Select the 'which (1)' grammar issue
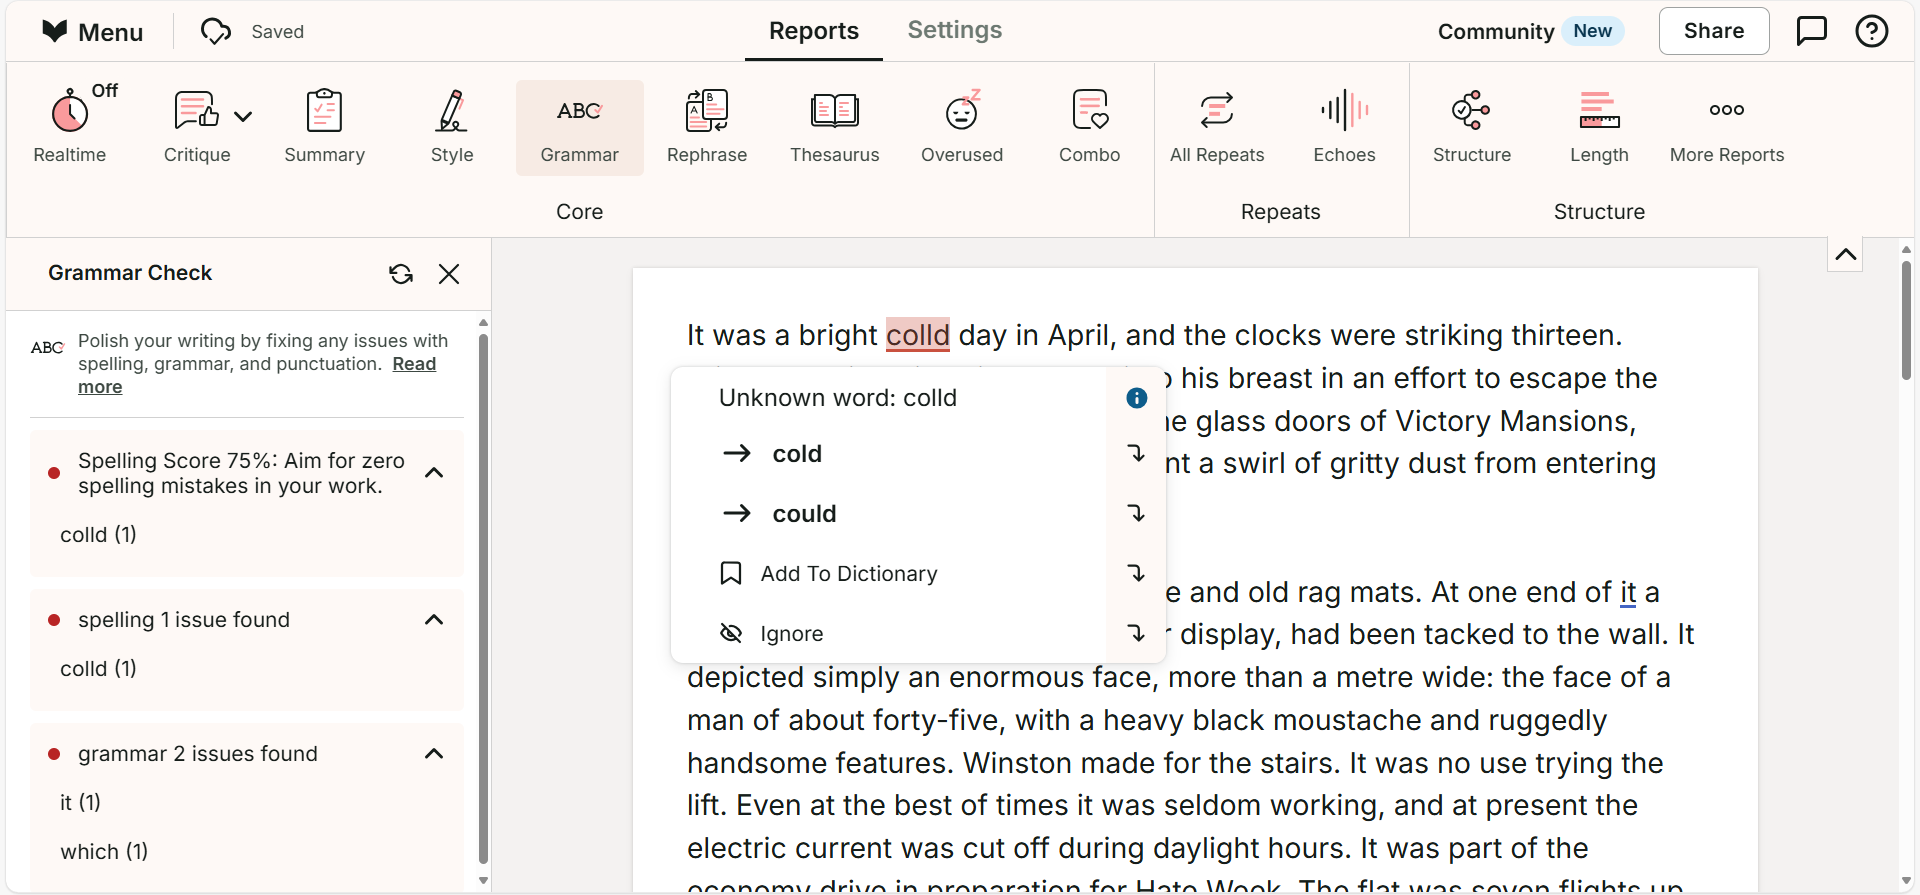 pyautogui.click(x=104, y=852)
